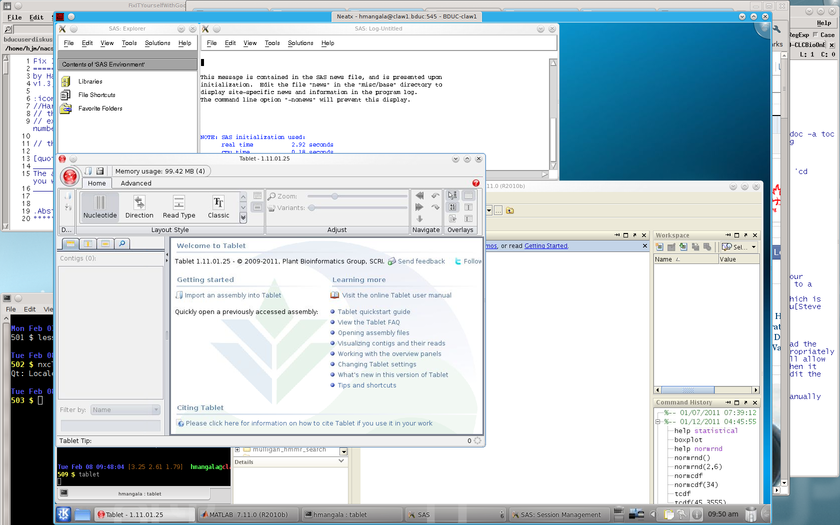Open Tablet quickstart guide link
This screenshot has width=840, height=525.
click(374, 312)
